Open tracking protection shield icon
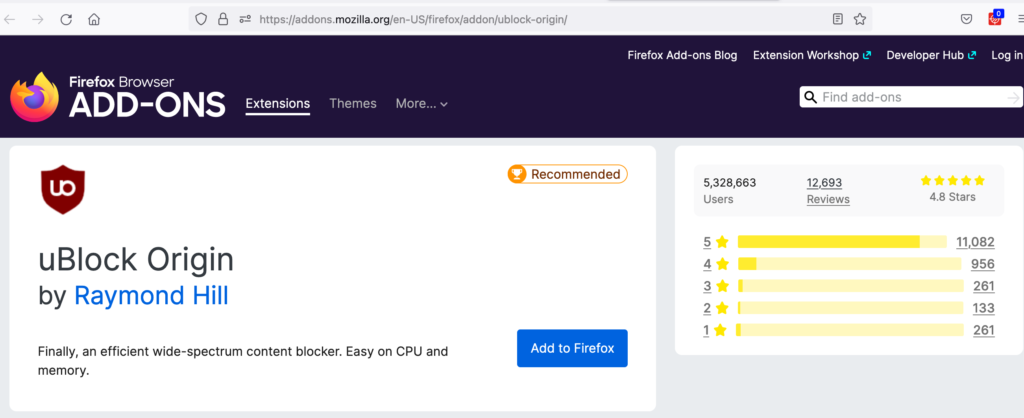 [201, 19]
